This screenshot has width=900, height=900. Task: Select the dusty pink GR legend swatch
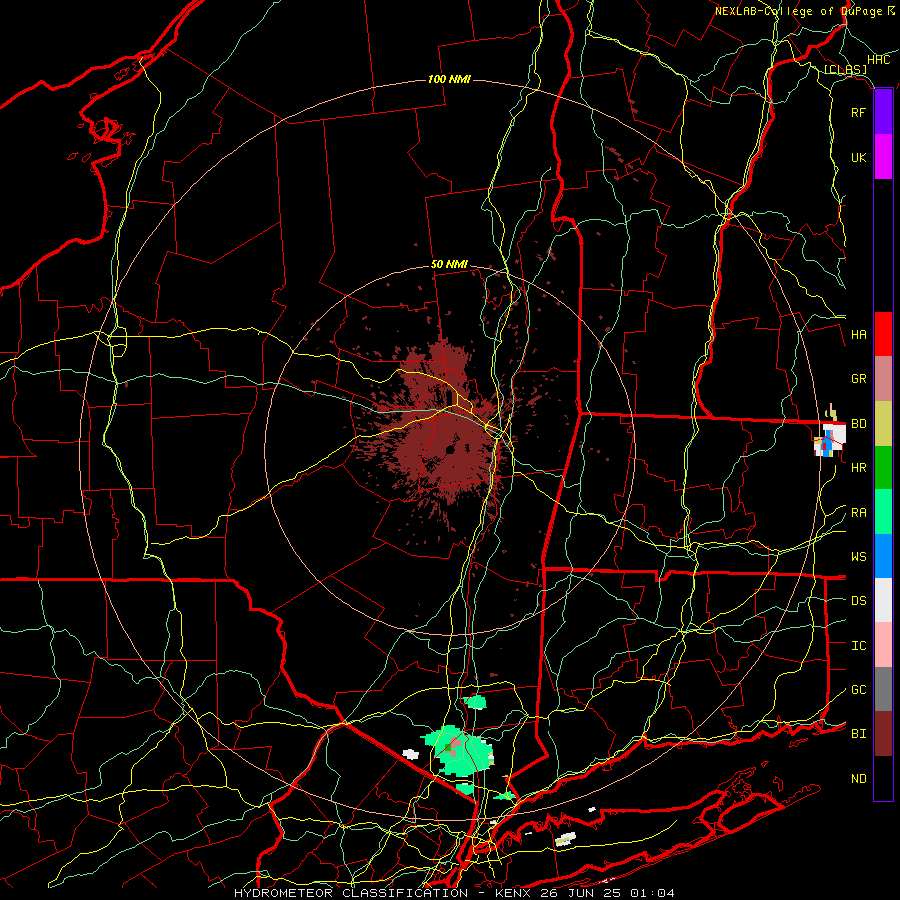pos(883,379)
